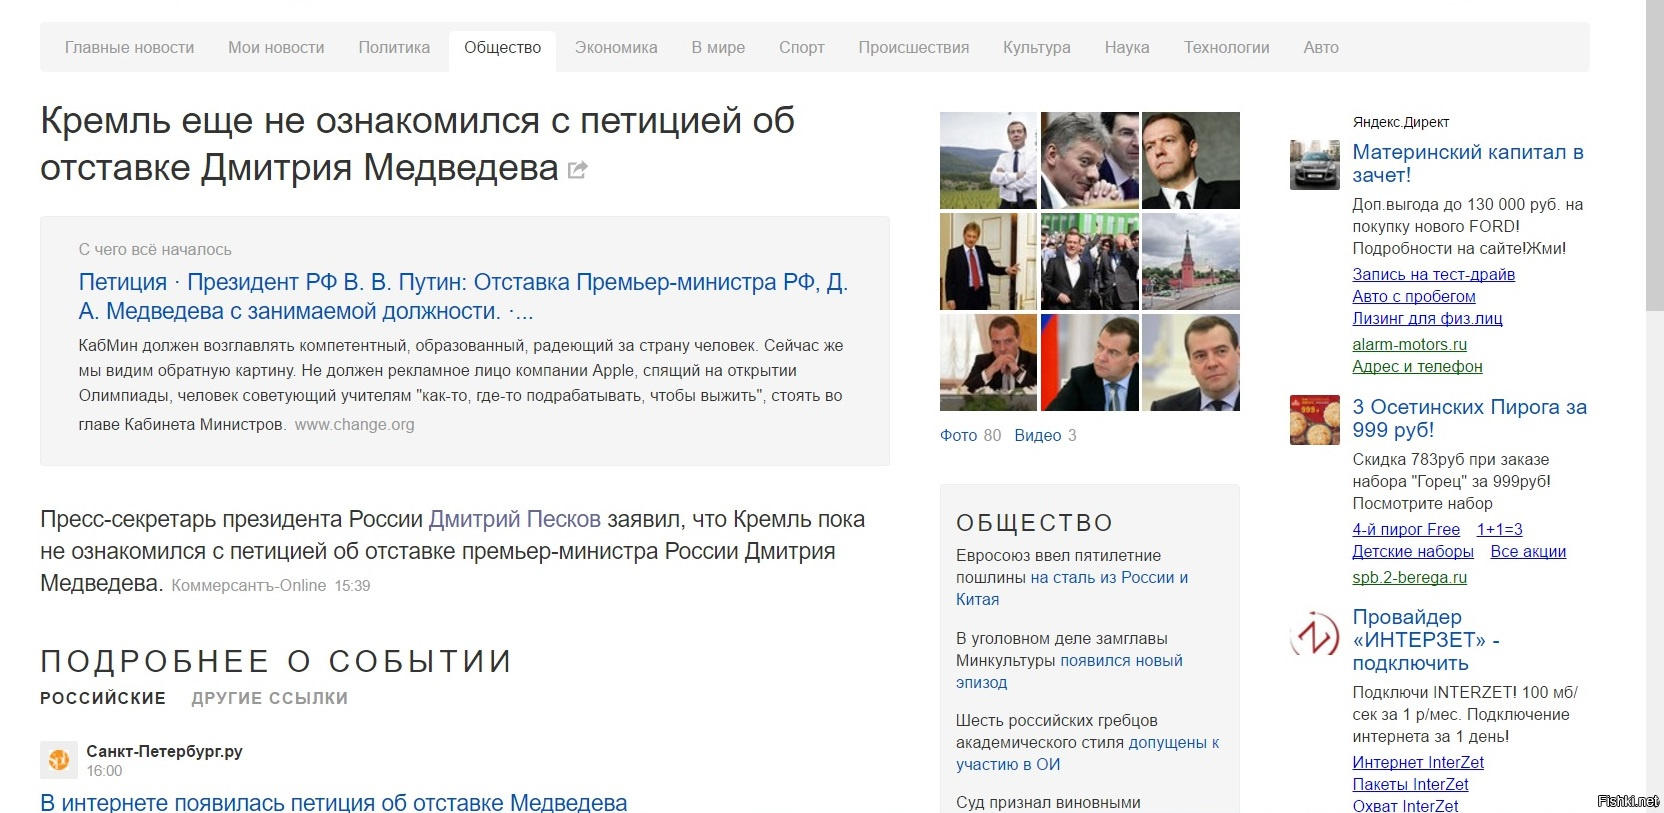This screenshot has height=813, width=1664.
Task: Click the InterZet provider logo icon
Action: click(x=1314, y=633)
